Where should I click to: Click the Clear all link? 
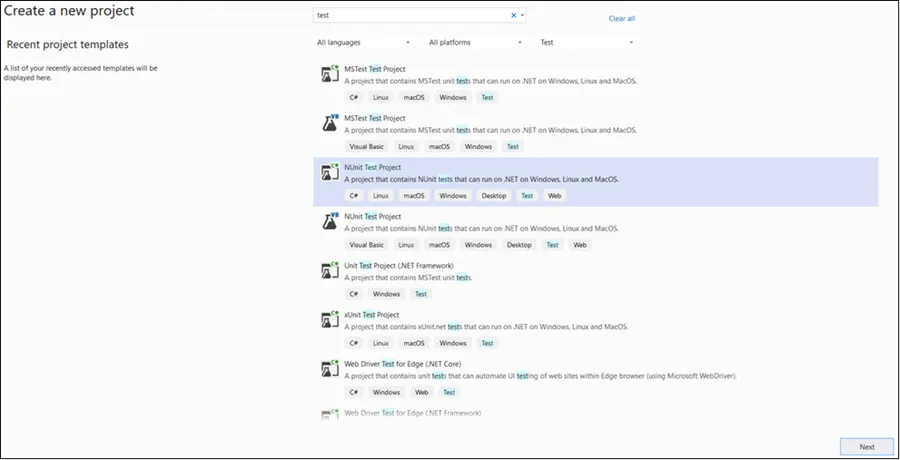[x=621, y=19]
